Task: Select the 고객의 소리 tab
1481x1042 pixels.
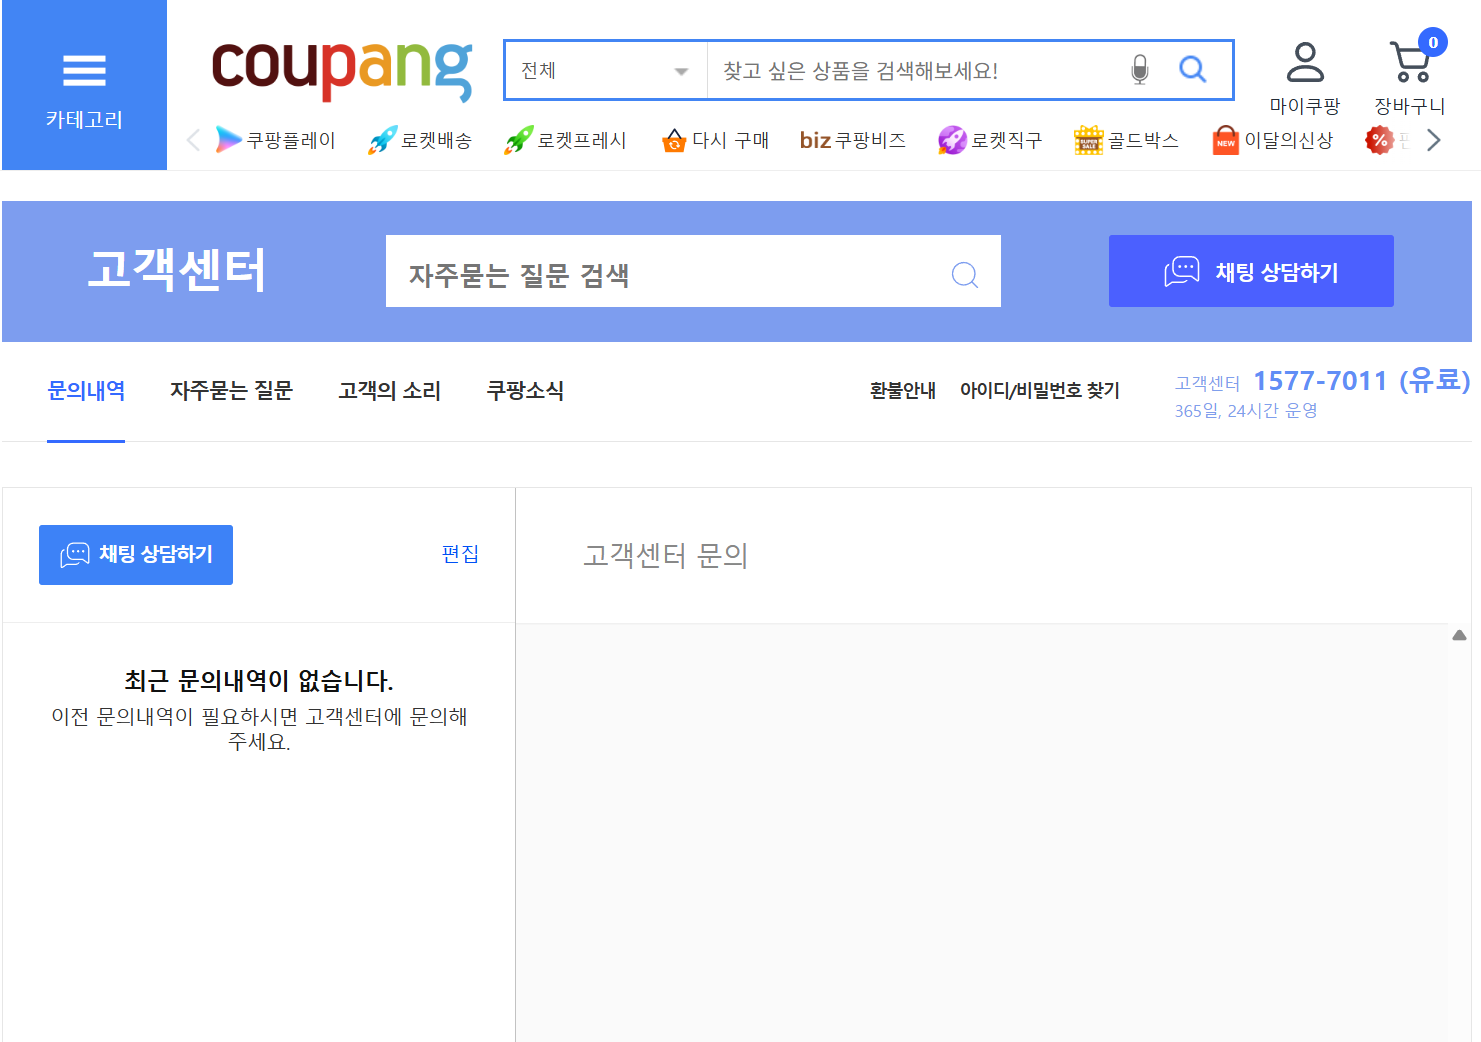Action: click(x=389, y=391)
